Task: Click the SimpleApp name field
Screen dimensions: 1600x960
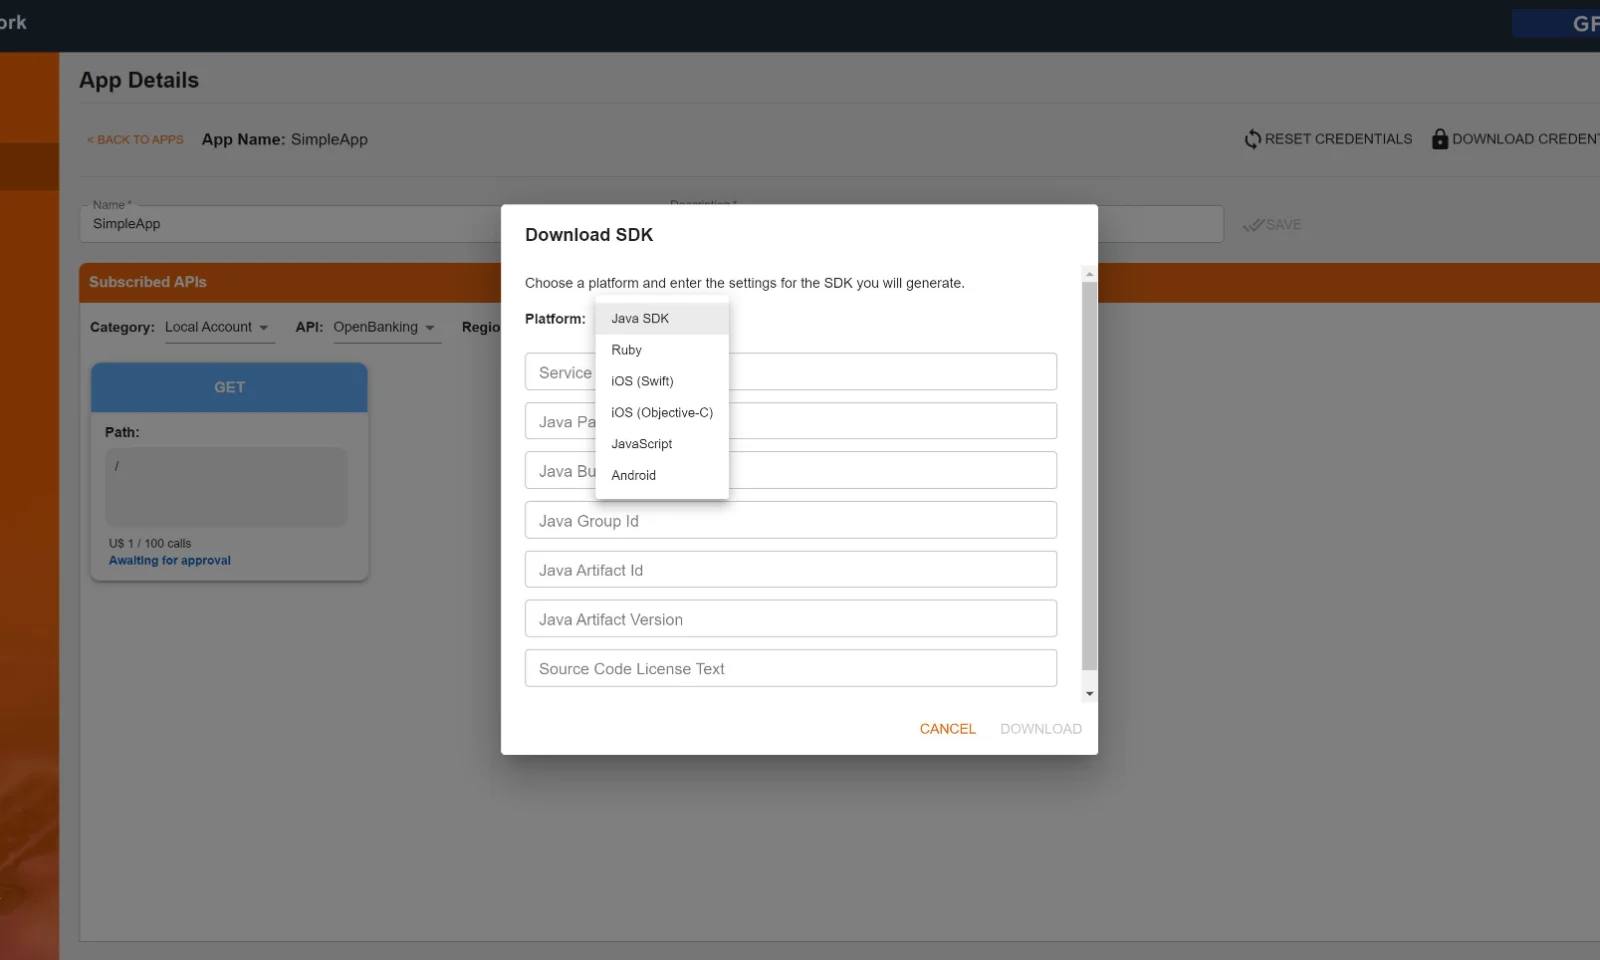Action: pyautogui.click(x=290, y=223)
